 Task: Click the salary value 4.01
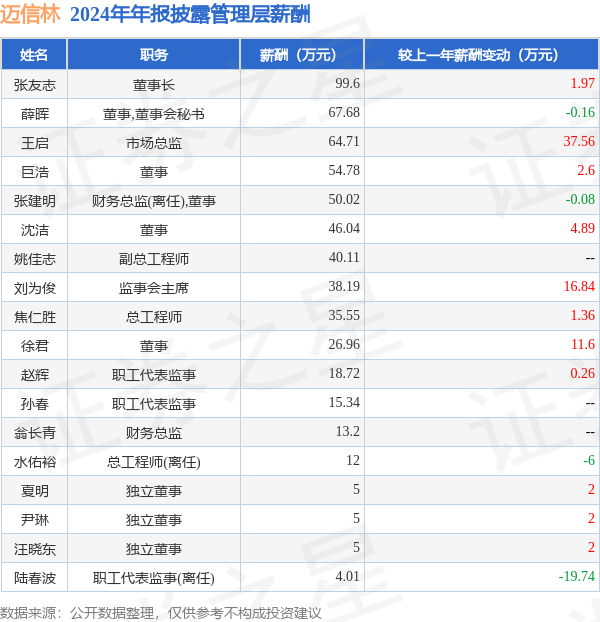pyautogui.click(x=347, y=576)
